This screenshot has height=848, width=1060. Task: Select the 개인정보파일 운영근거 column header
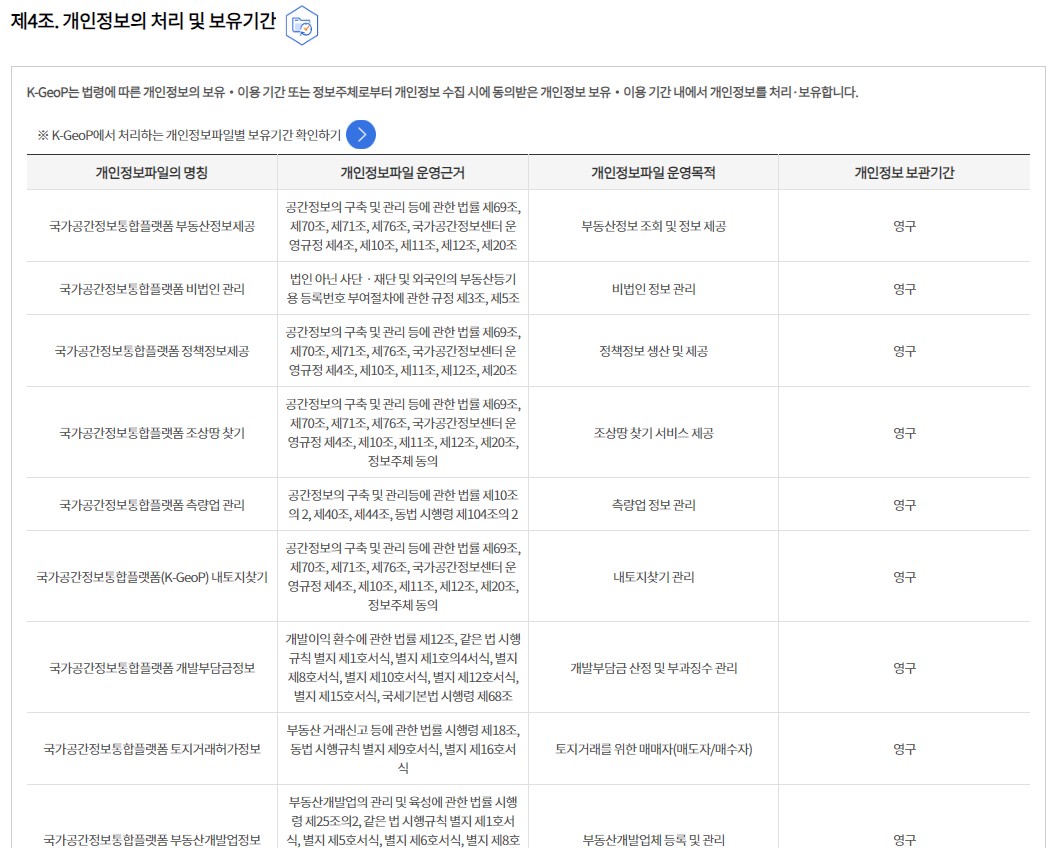402,173
